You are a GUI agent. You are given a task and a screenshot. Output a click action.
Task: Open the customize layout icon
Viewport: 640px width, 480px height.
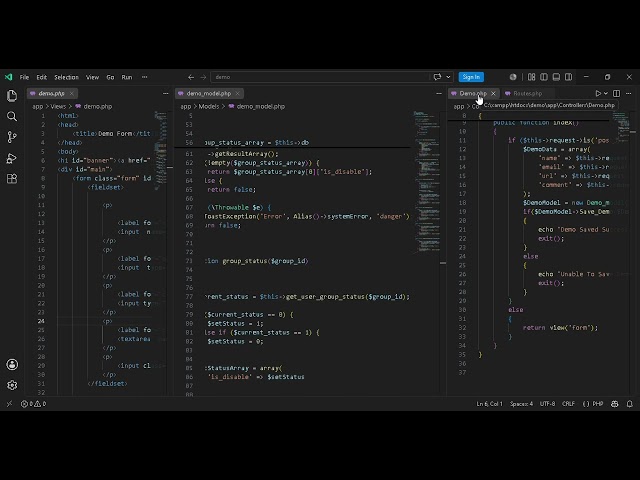click(531, 77)
